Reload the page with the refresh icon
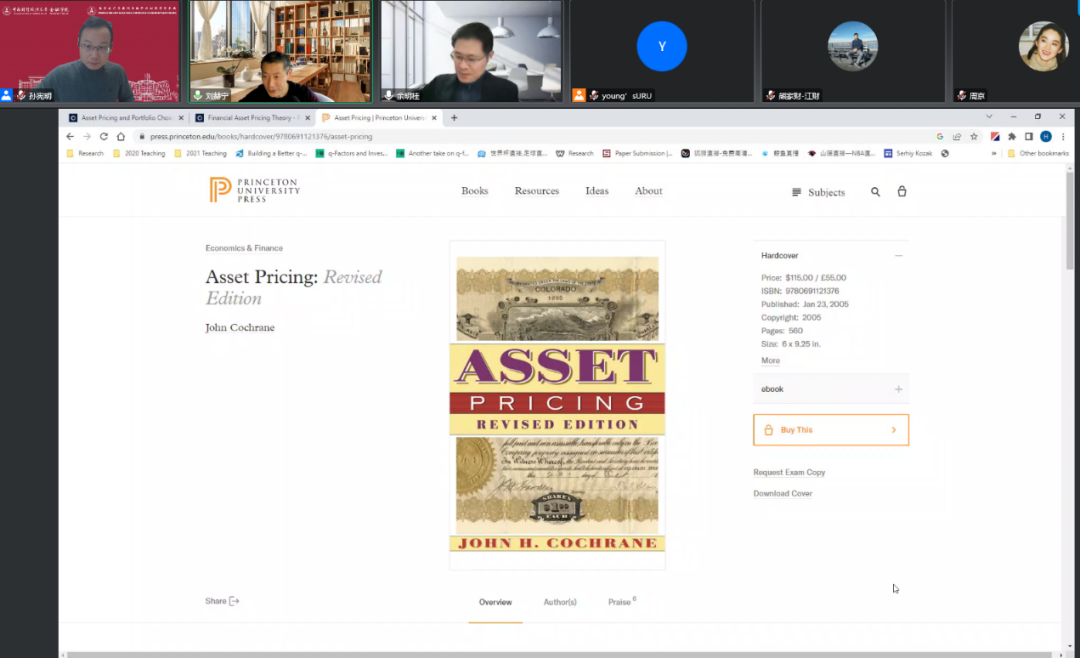1080x658 pixels. tap(103, 136)
